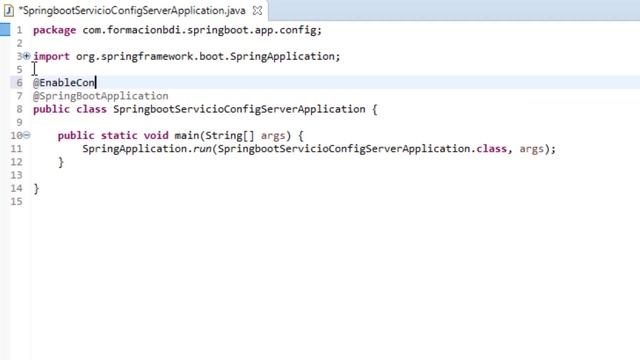Click public static void on line 10

click(113, 136)
